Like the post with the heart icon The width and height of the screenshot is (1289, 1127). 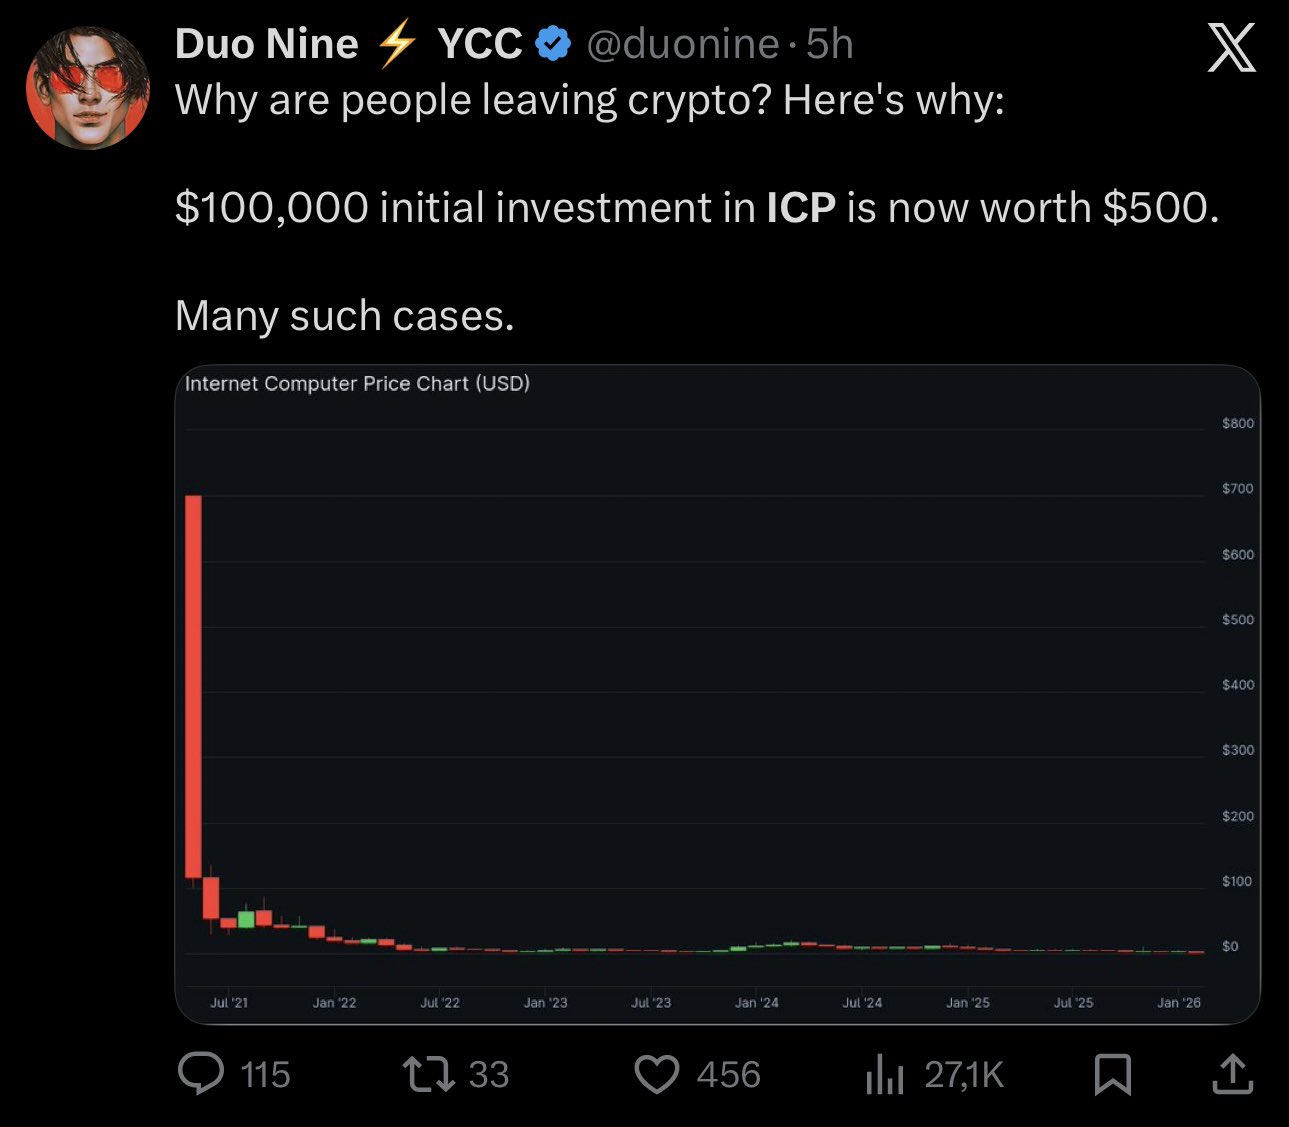657,1074
